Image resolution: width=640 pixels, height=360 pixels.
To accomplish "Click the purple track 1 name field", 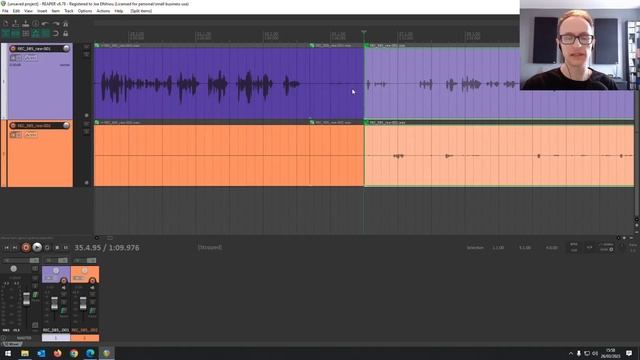I will coord(39,49).
